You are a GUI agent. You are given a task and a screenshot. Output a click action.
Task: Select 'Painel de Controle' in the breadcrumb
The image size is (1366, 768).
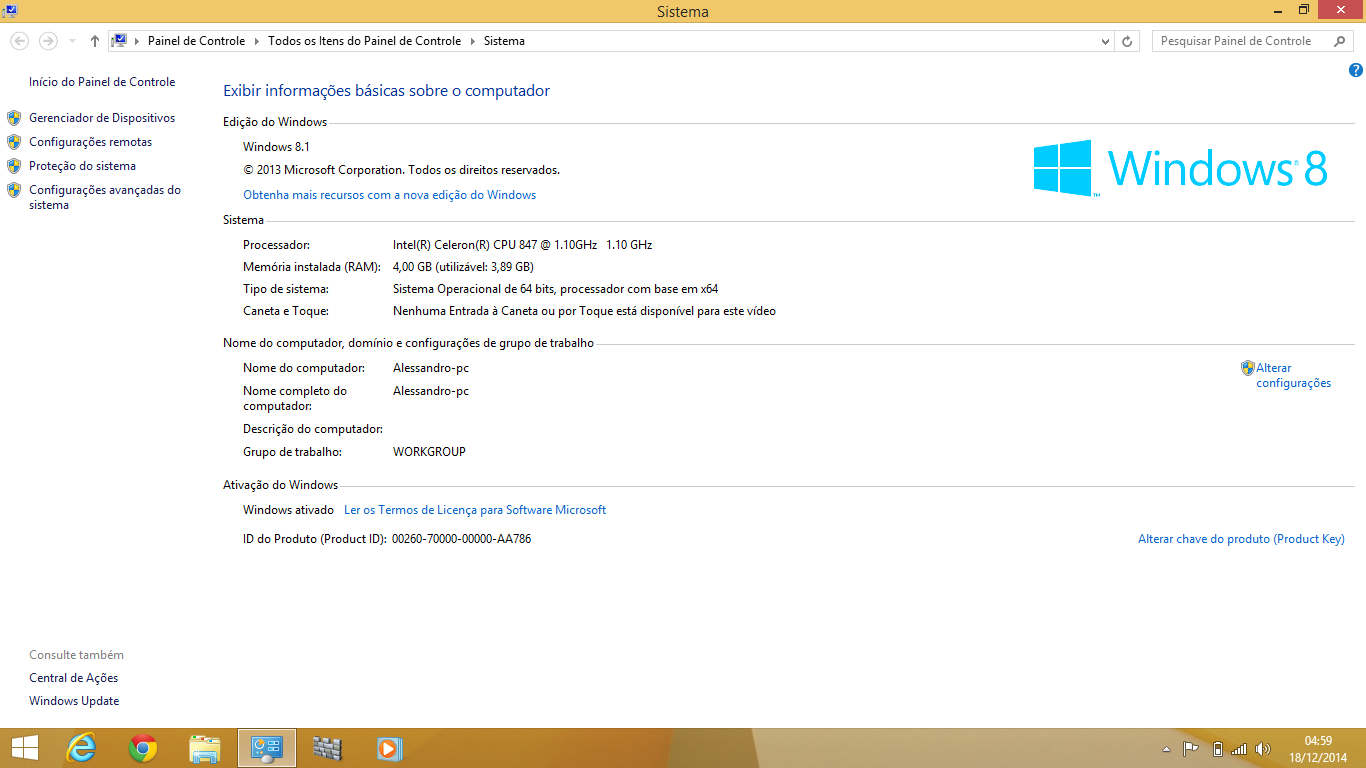(x=196, y=41)
